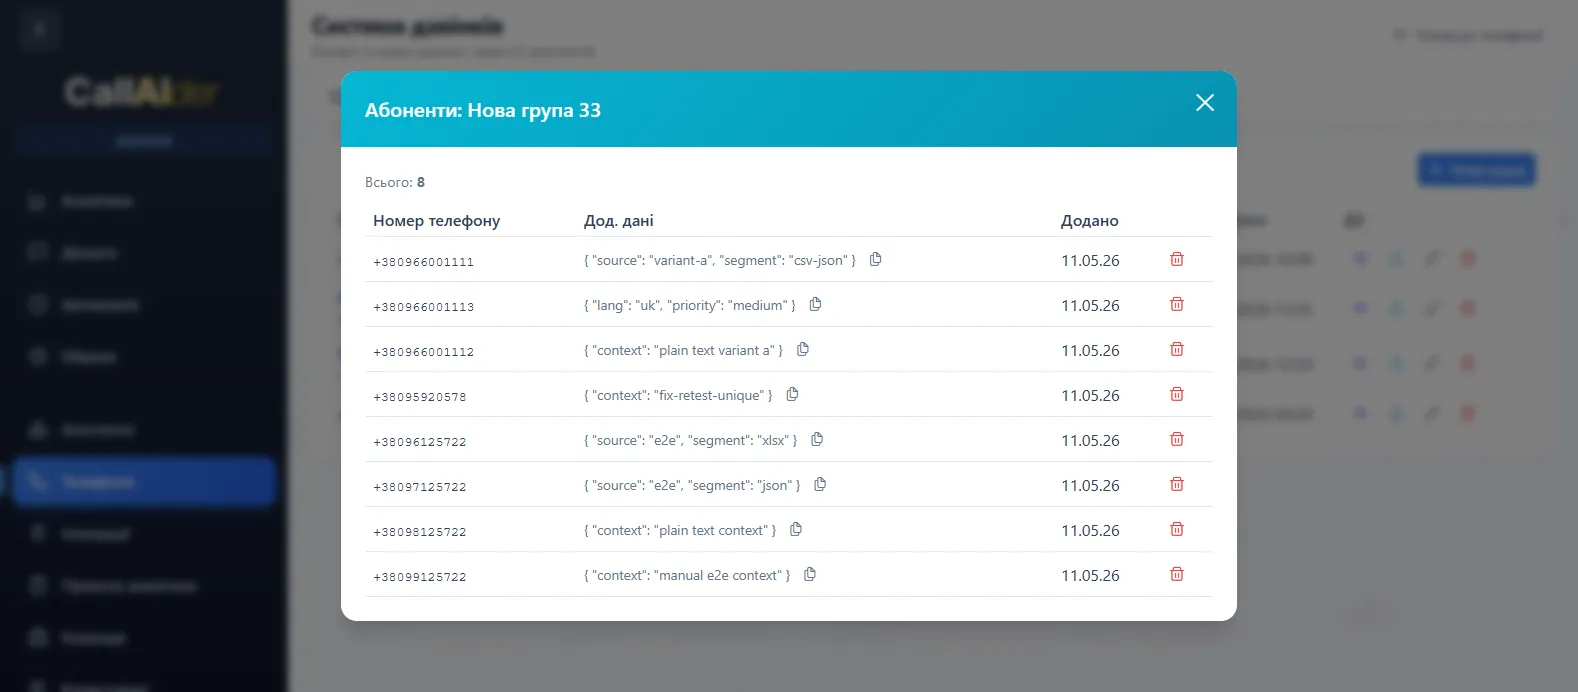Close the Абоненти: Нова група 33 dialog
This screenshot has width=1578, height=692.
[x=1205, y=103]
